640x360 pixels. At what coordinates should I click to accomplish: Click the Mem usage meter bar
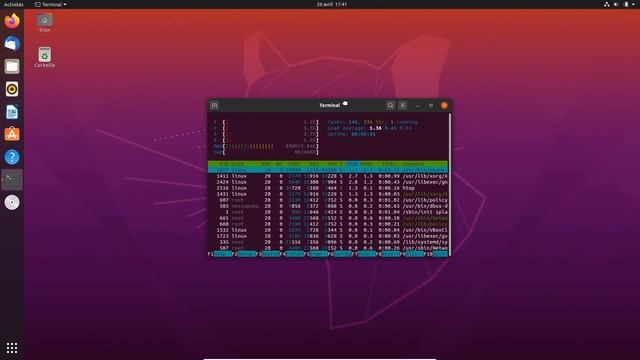click(266, 146)
